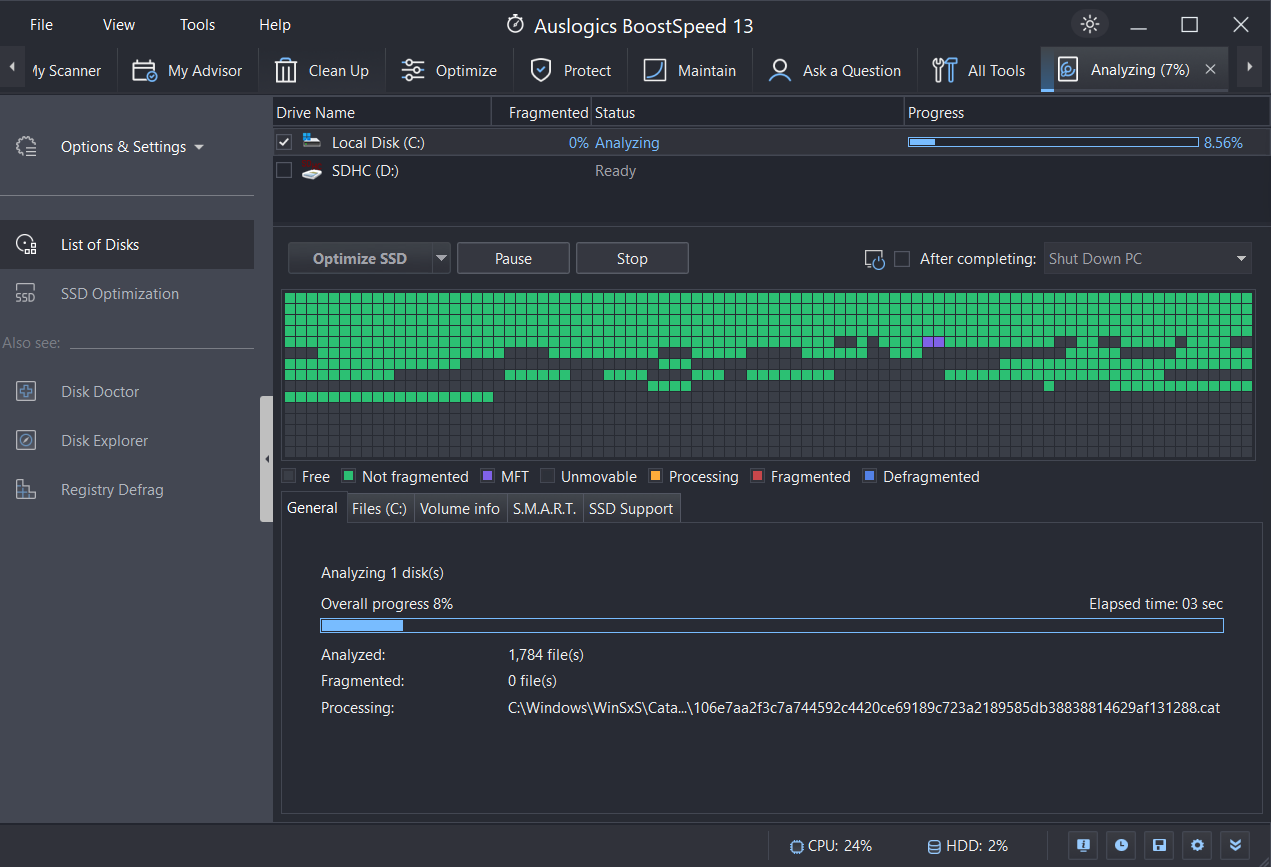Click the purple MFT cluster block
The width and height of the screenshot is (1271, 867).
933,342
